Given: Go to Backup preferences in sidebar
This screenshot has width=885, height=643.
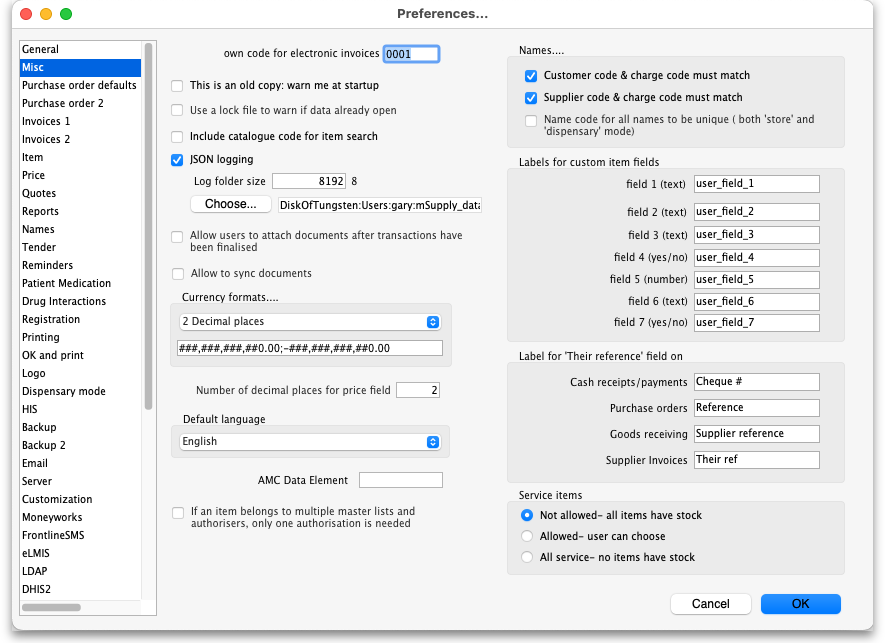Looking at the screenshot, I should [39, 427].
